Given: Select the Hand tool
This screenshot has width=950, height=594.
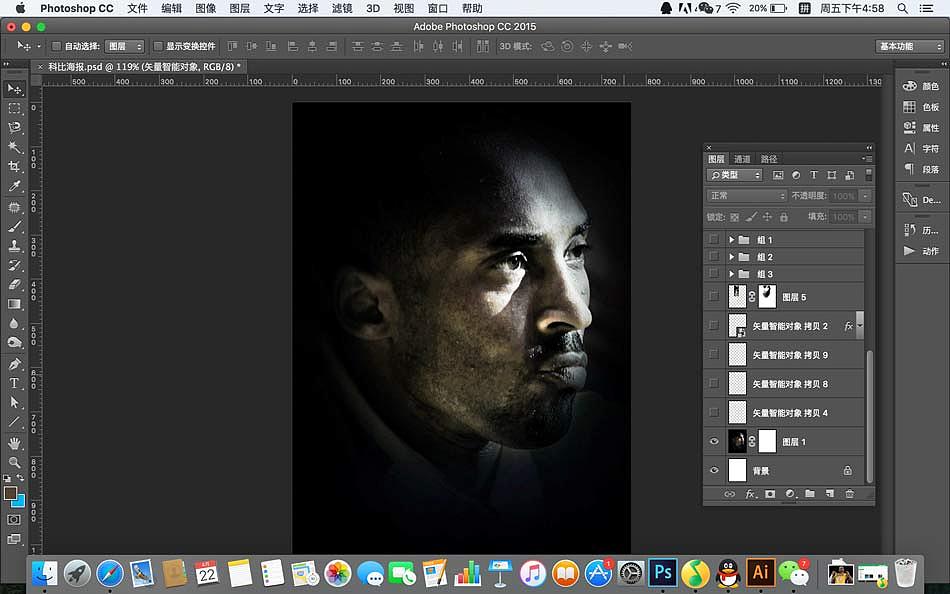Looking at the screenshot, I should 15,444.
